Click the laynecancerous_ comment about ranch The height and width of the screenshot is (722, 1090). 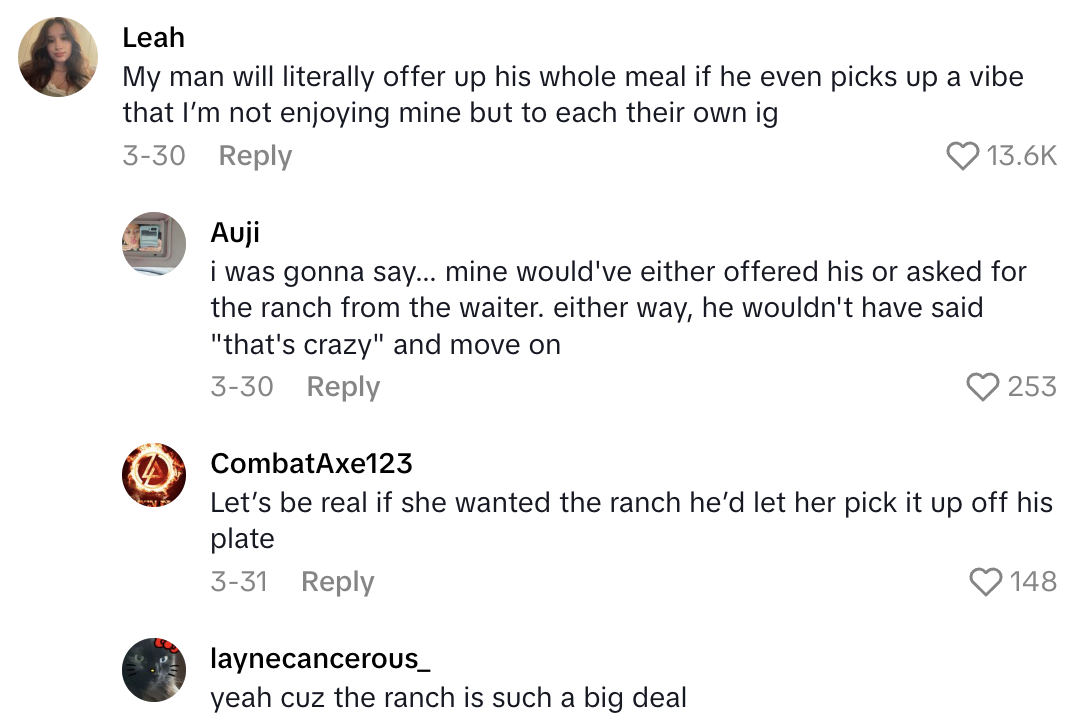click(x=448, y=698)
